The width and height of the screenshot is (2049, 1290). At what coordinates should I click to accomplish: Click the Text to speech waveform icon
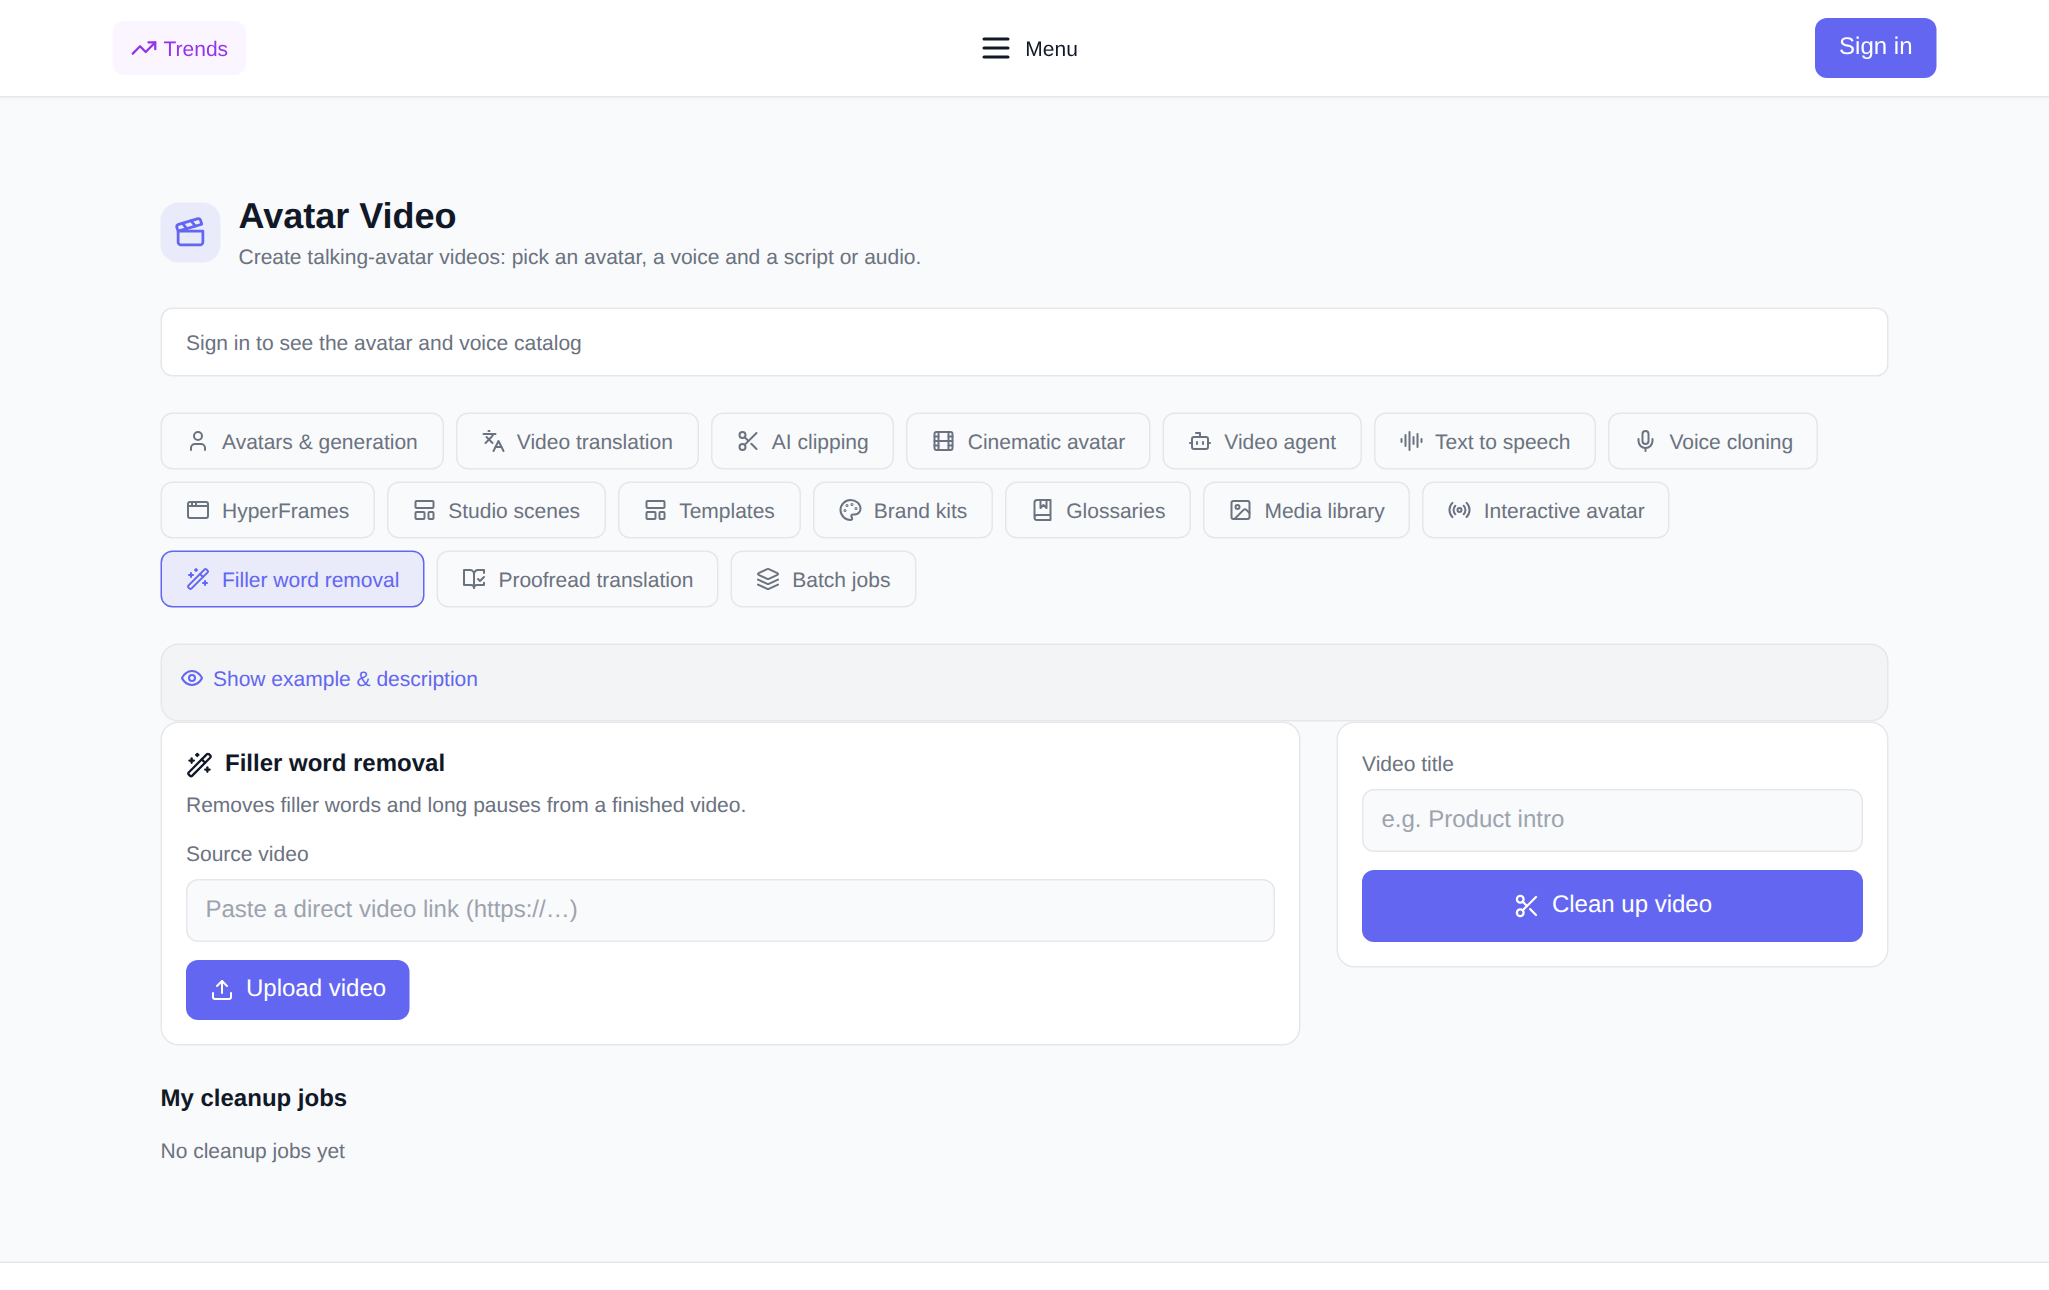coord(1411,441)
